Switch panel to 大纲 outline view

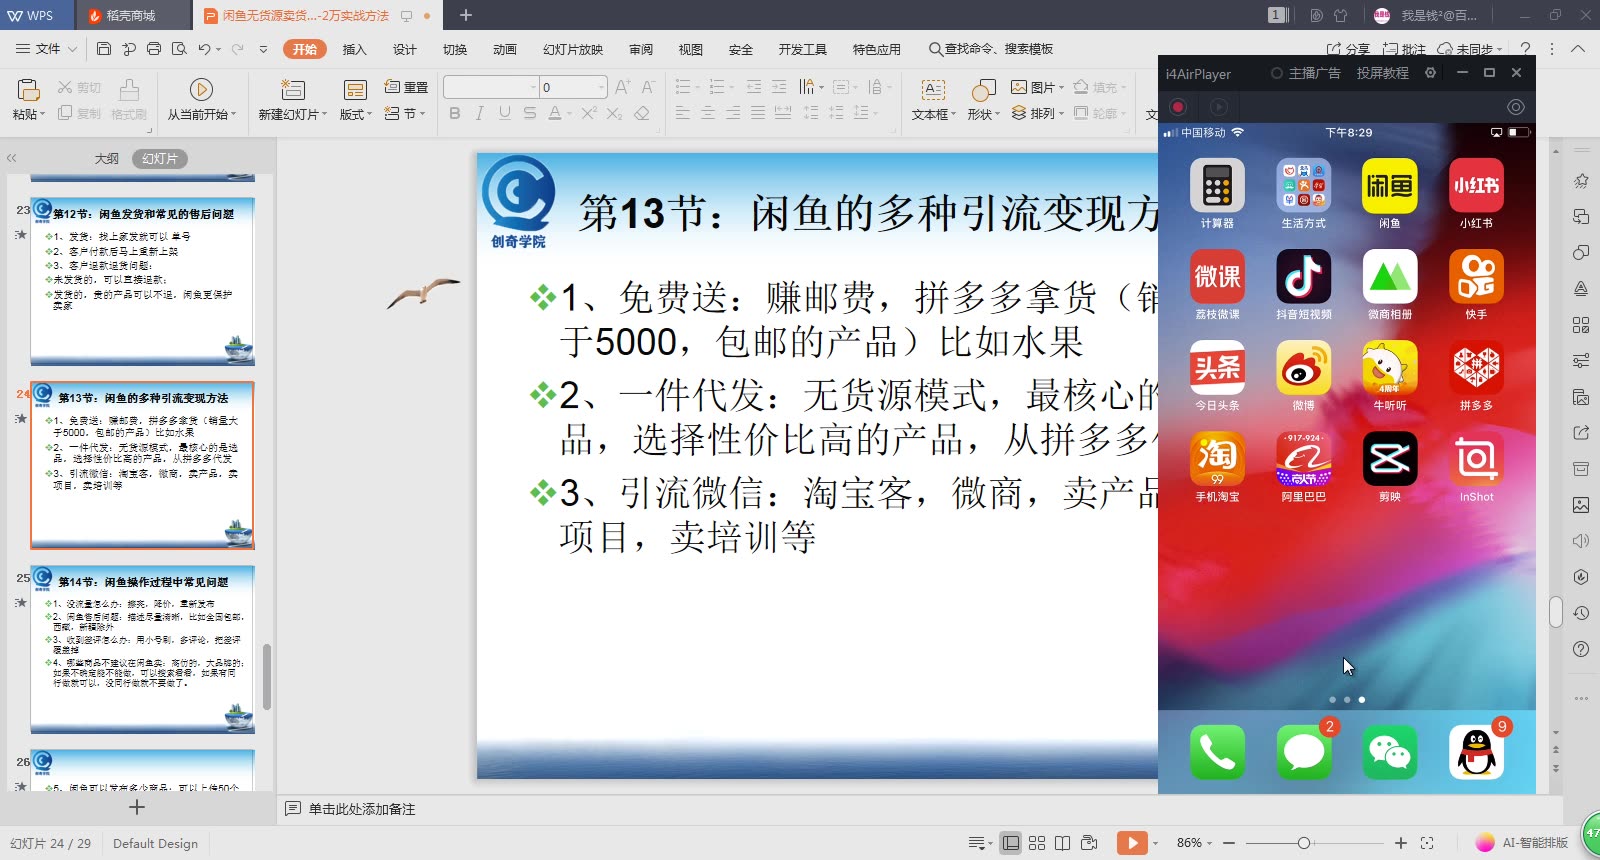(107, 159)
